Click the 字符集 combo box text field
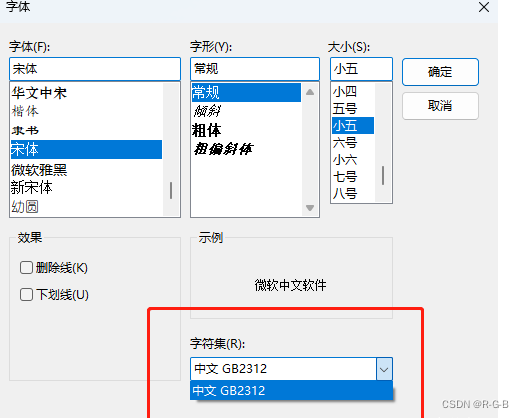 [x=283, y=369]
